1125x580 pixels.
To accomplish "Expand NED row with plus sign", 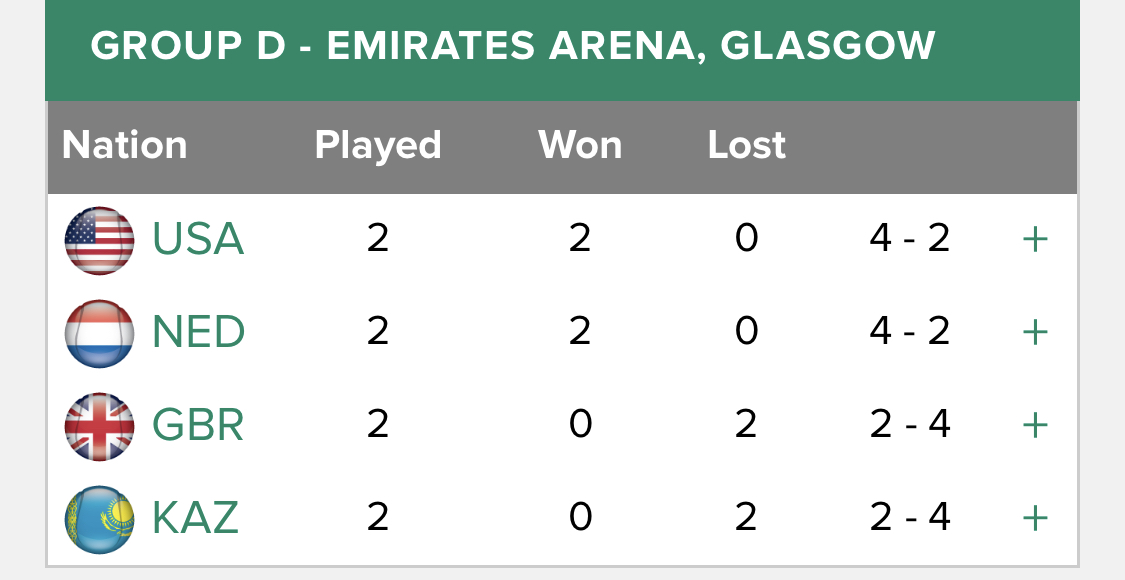I will (1035, 332).
